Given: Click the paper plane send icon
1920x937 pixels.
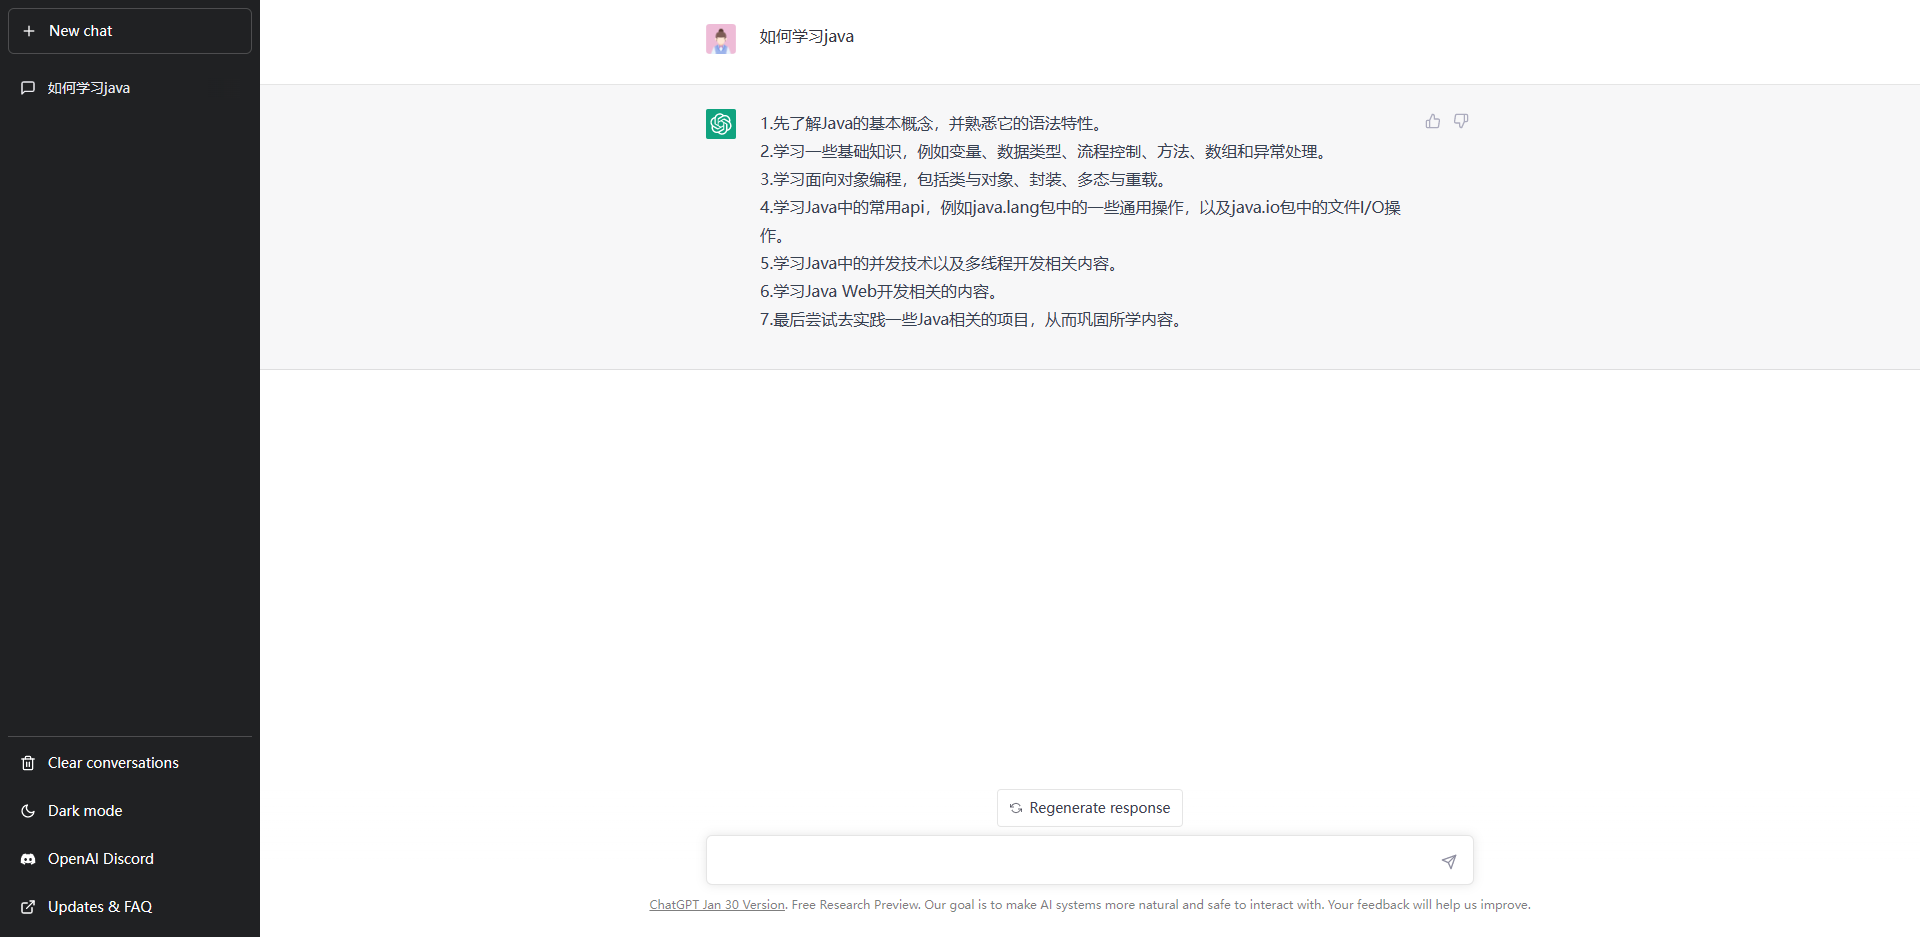Looking at the screenshot, I should coord(1449,861).
